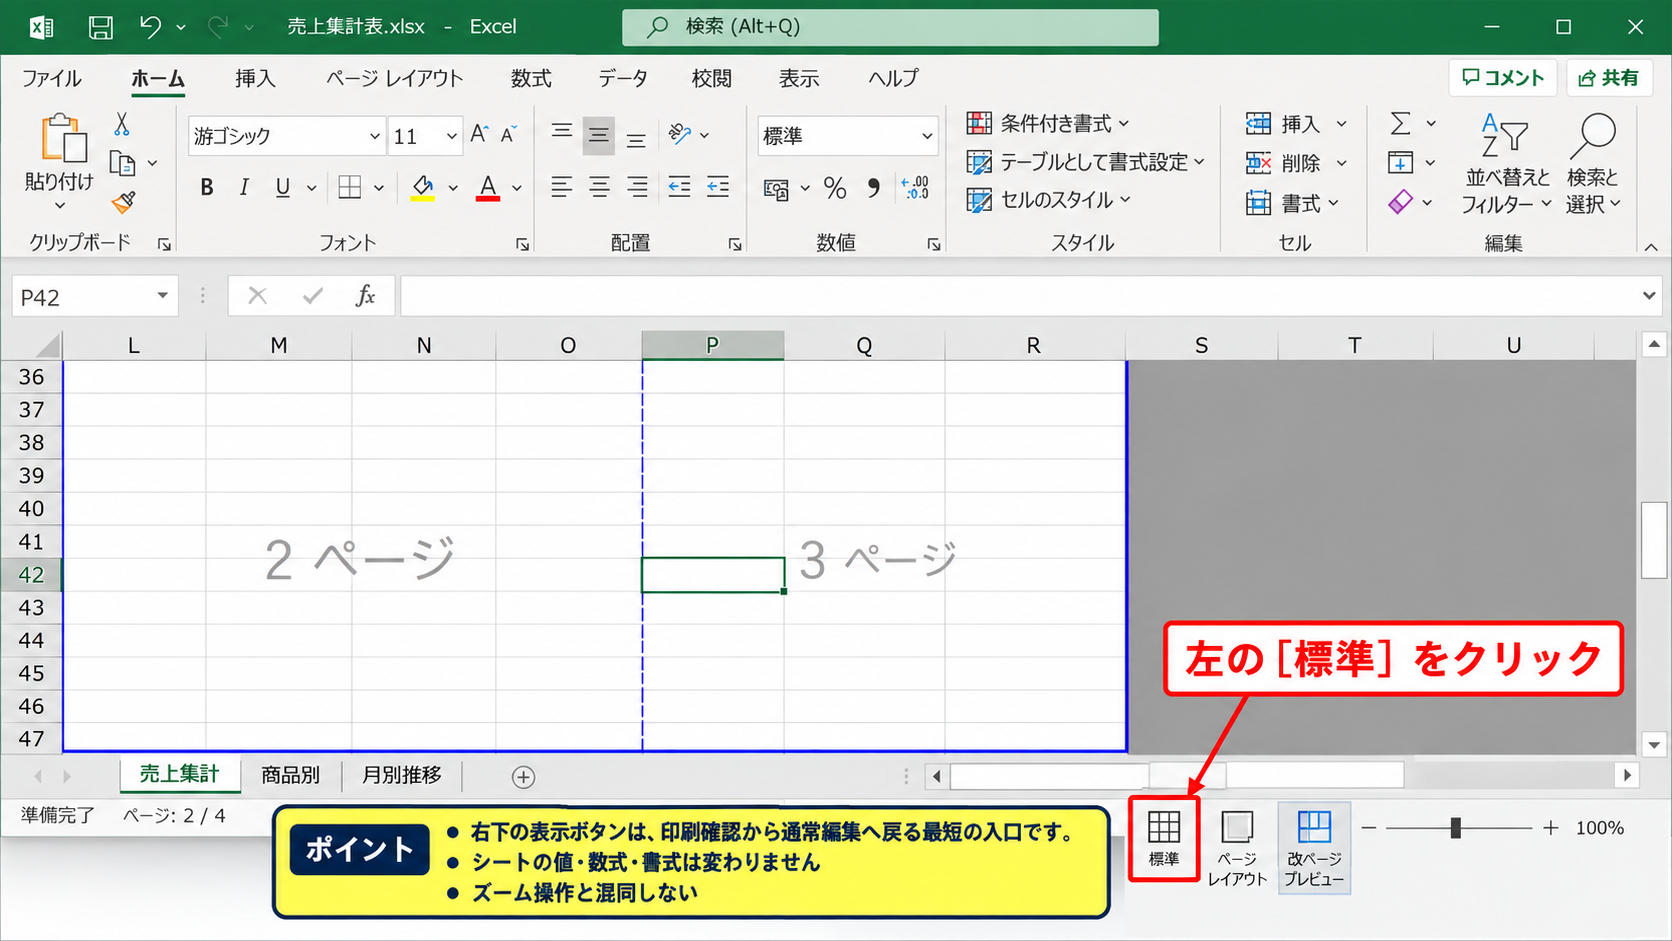The width and height of the screenshot is (1672, 941).
Task: Click Increase/Decrease Decimal icon
Action: click(915, 187)
